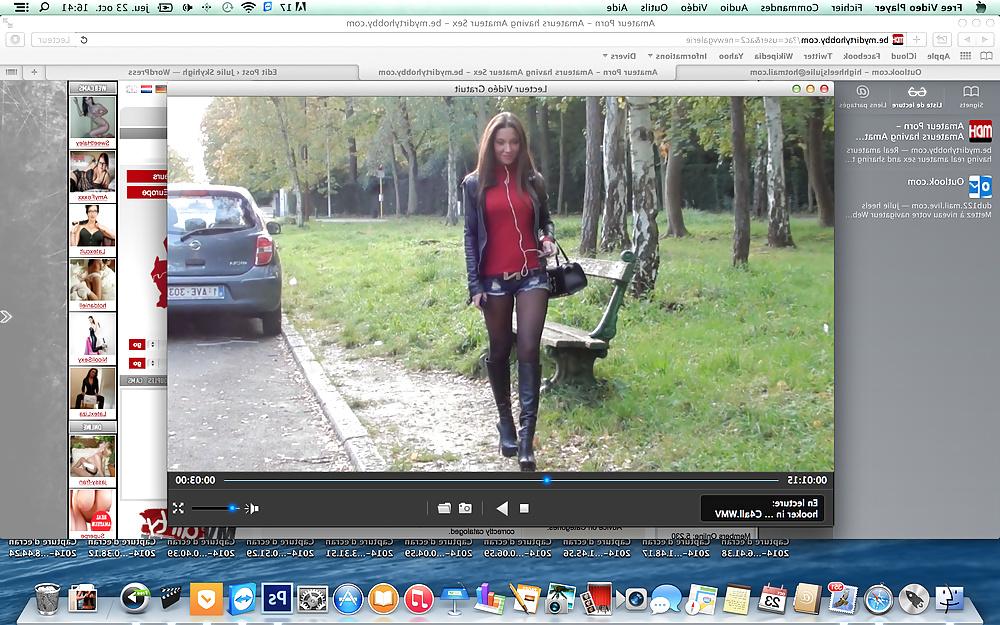Enter full screen with the expand icon
Screen dimensions: 1000x625
179,508
